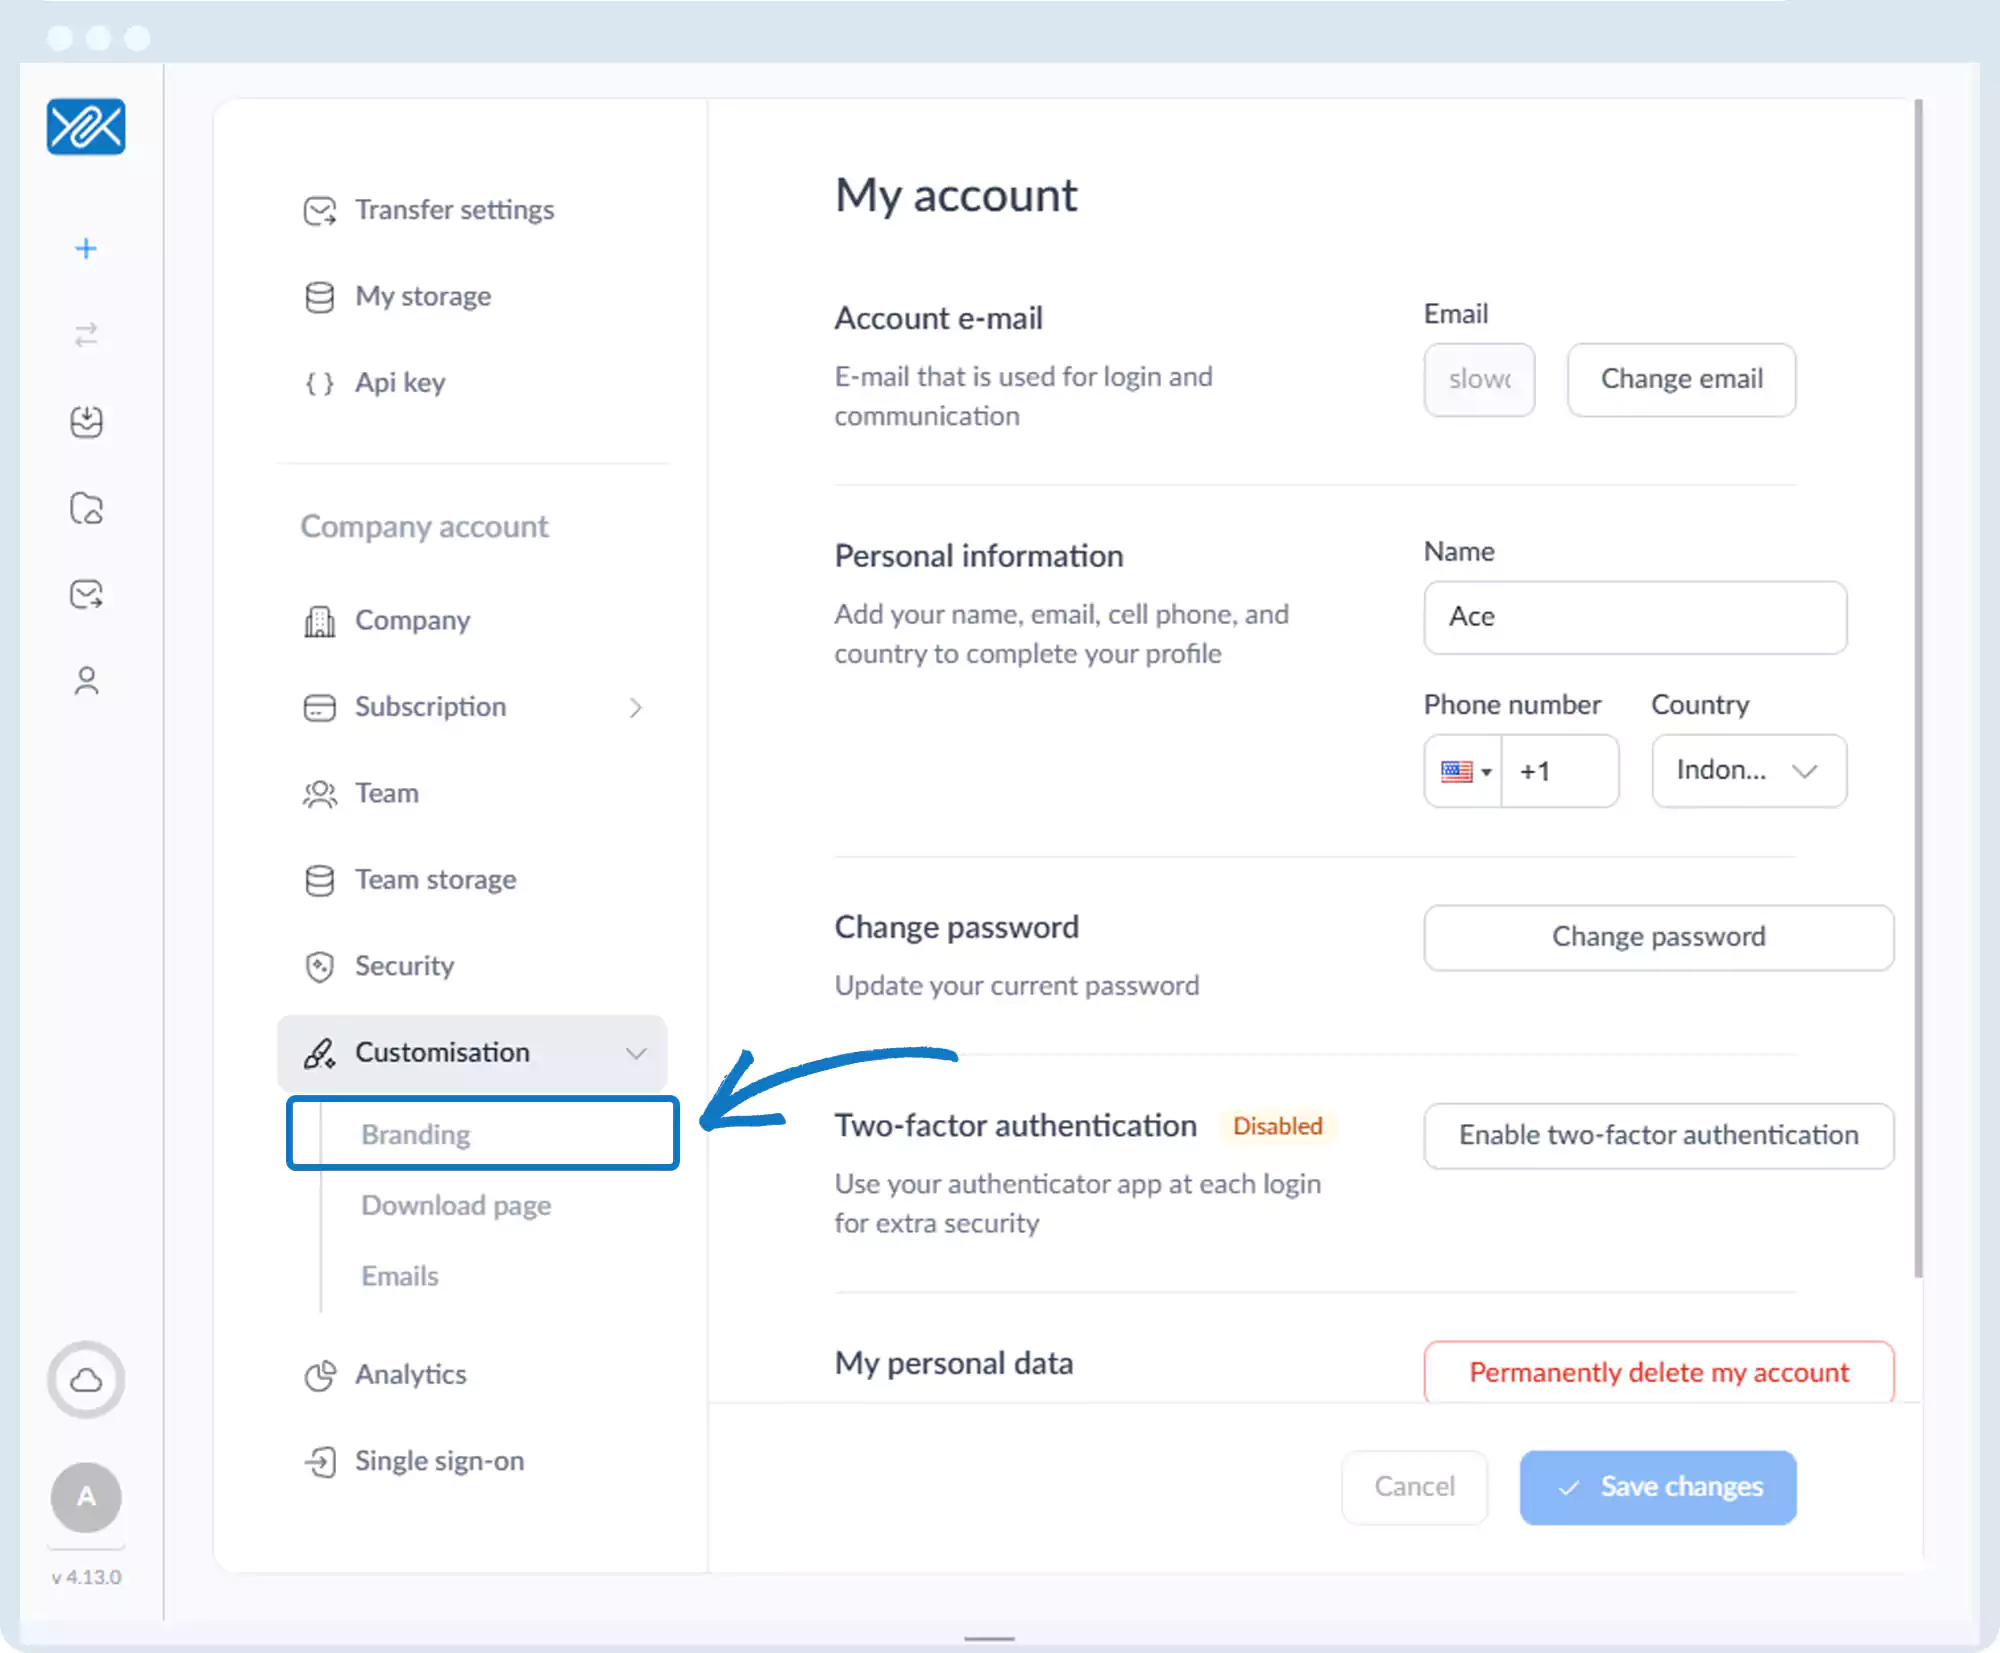
Task: Click the cloud storage icon
Action: 86,1380
